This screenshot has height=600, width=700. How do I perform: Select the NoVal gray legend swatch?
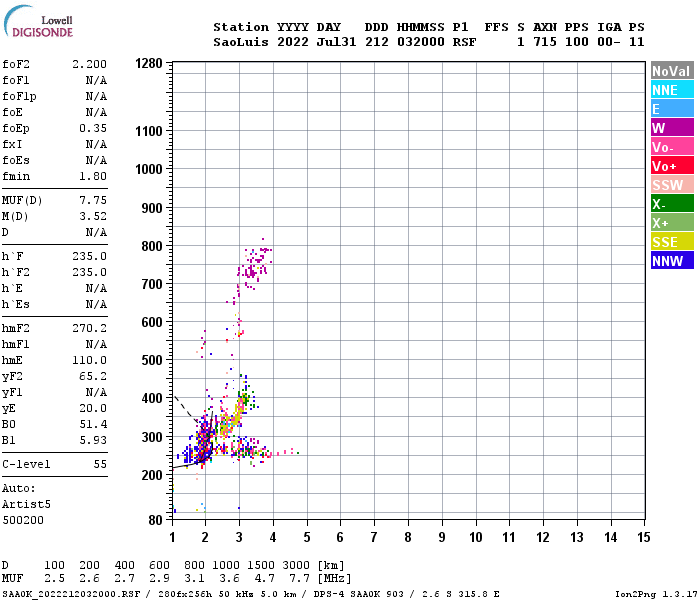[x=672, y=71]
